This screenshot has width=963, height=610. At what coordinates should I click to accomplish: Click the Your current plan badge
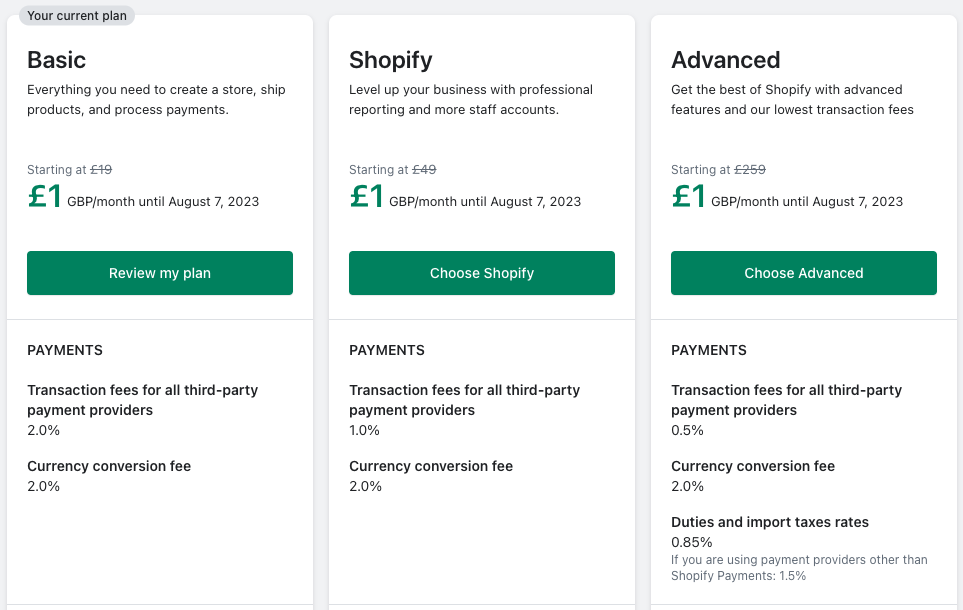click(77, 15)
